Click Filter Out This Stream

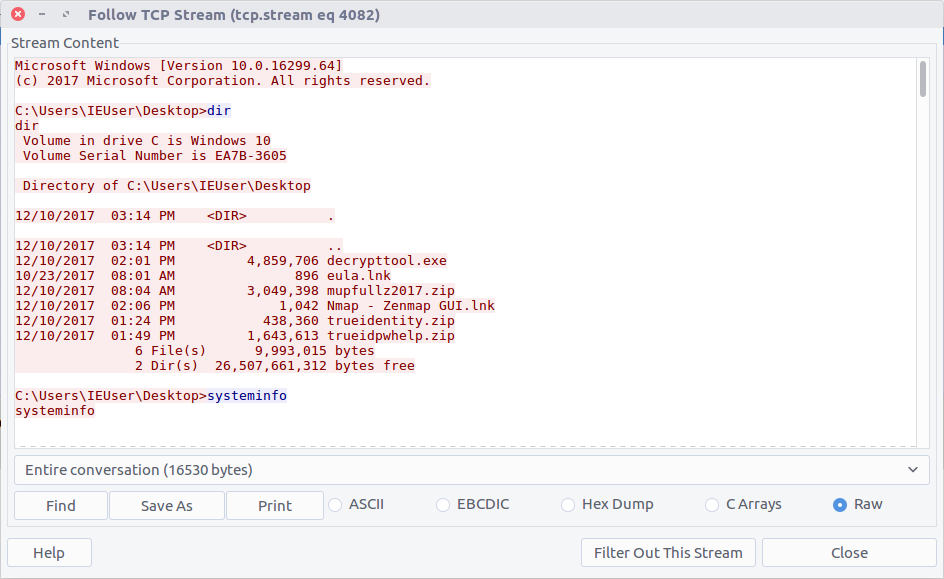[668, 553]
